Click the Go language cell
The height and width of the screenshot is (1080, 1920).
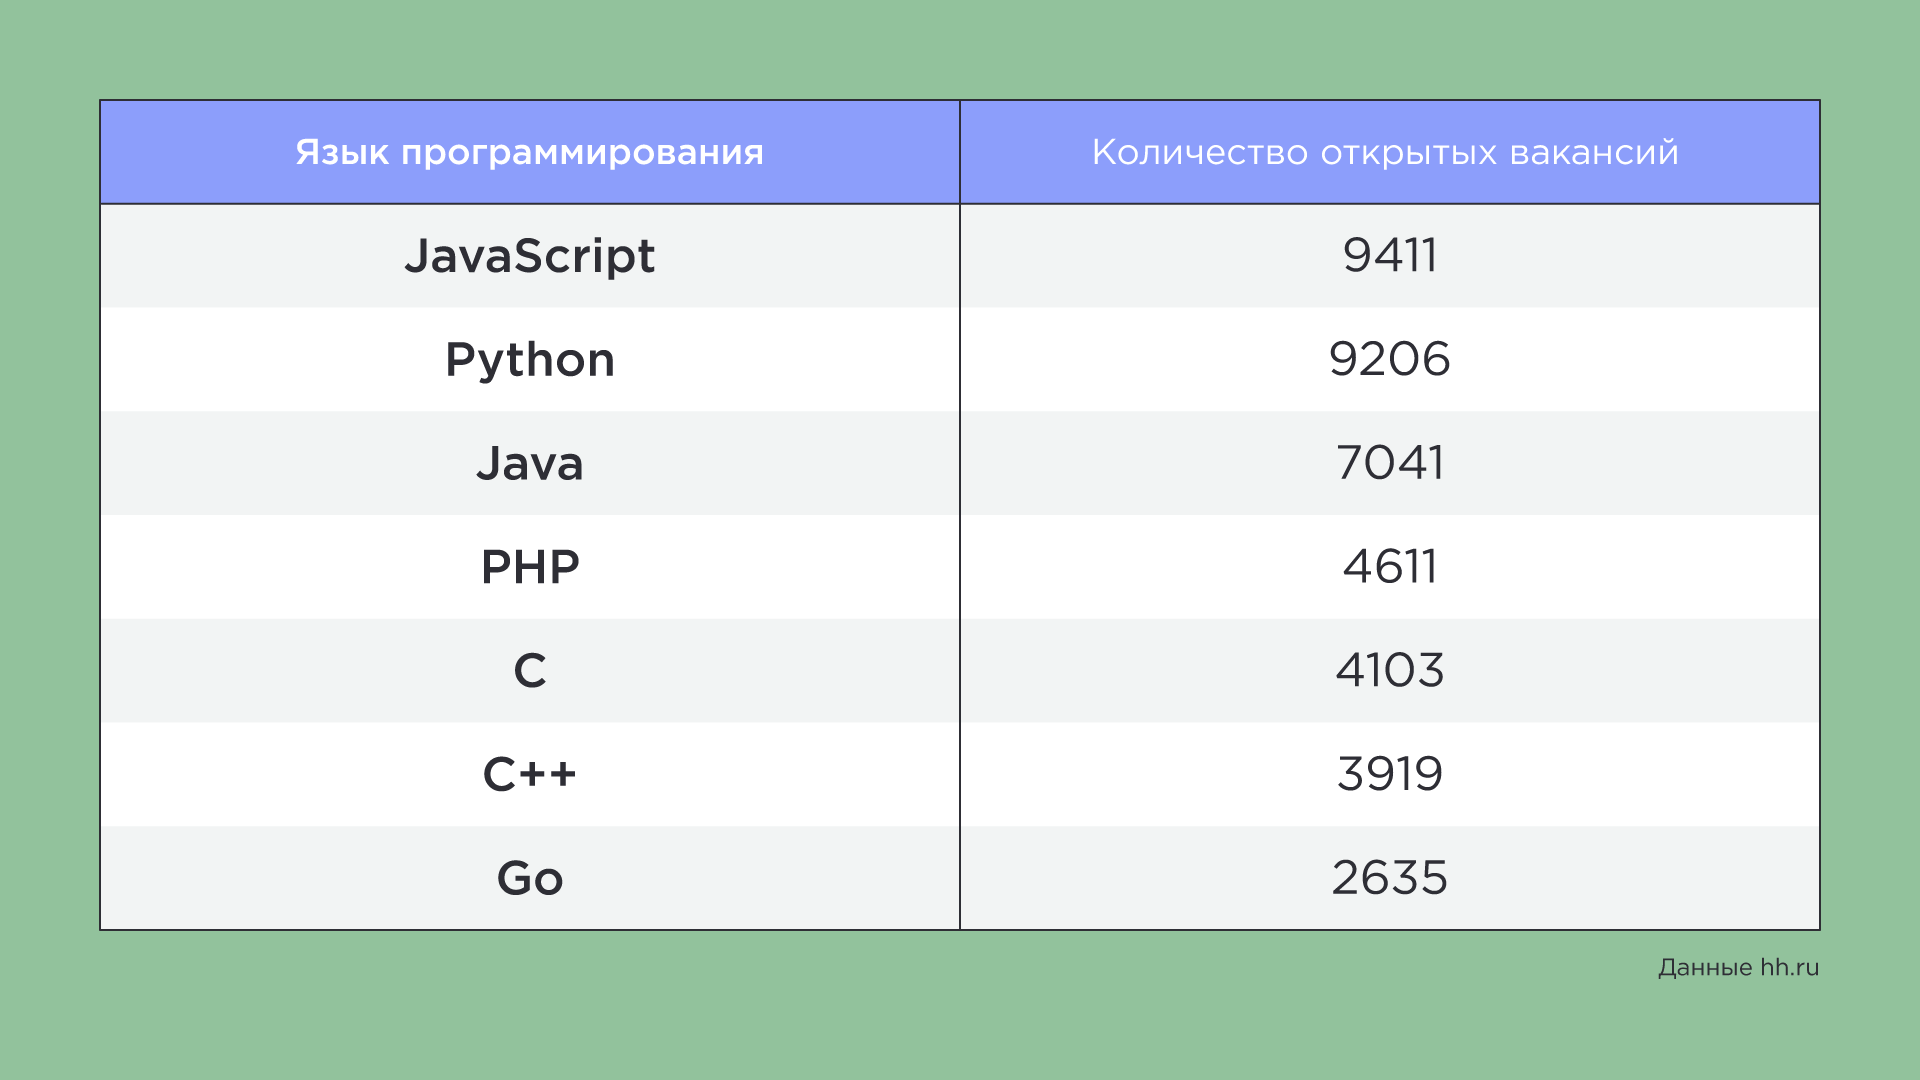[529, 878]
